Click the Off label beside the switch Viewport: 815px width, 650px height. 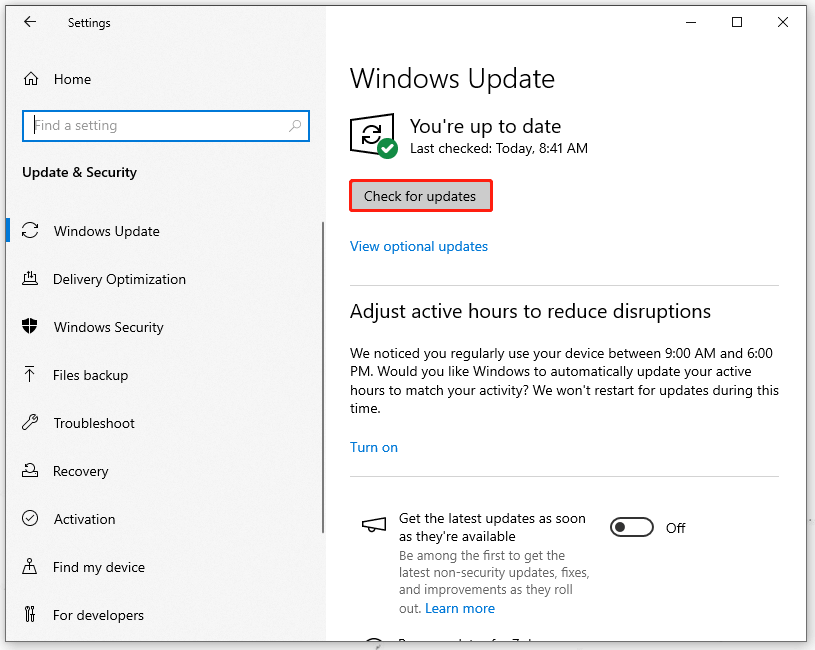click(x=676, y=528)
